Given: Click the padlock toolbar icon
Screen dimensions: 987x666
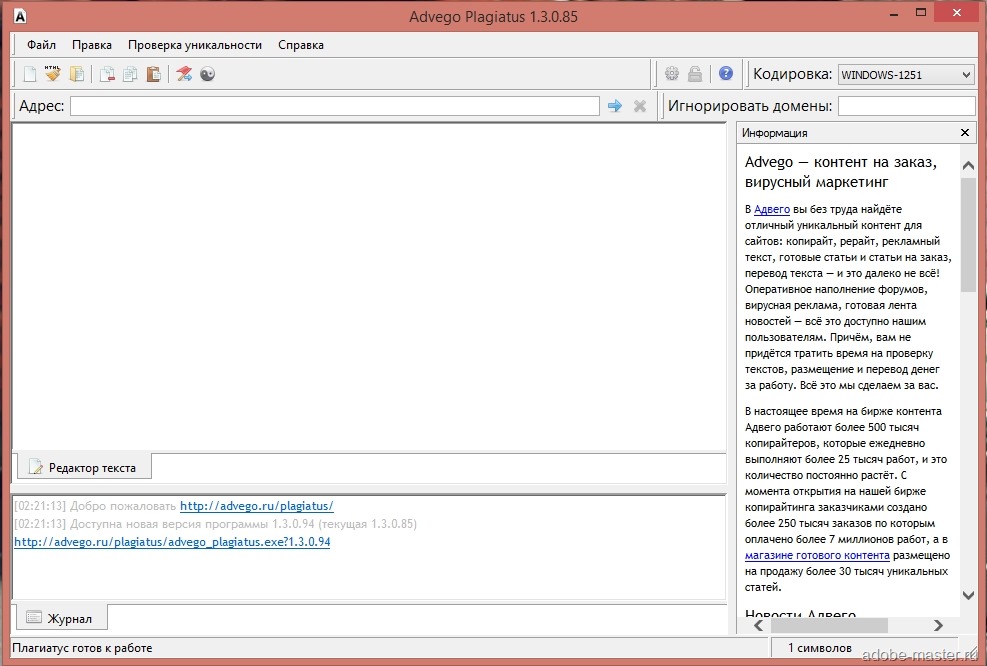Looking at the screenshot, I should coord(695,74).
